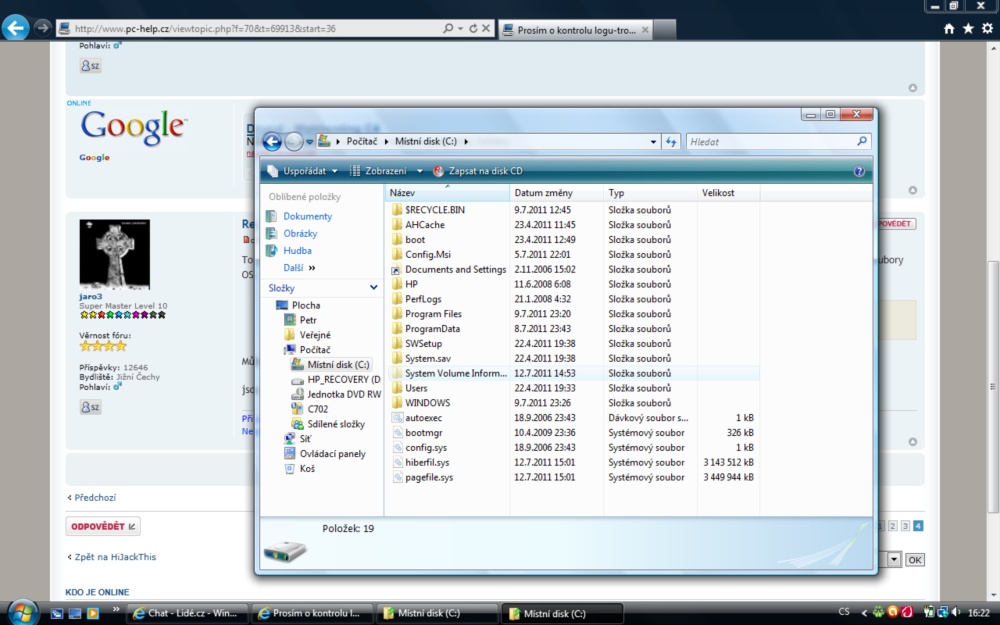
Task: Select the pagefile.sys file icon
Action: (x=397, y=477)
